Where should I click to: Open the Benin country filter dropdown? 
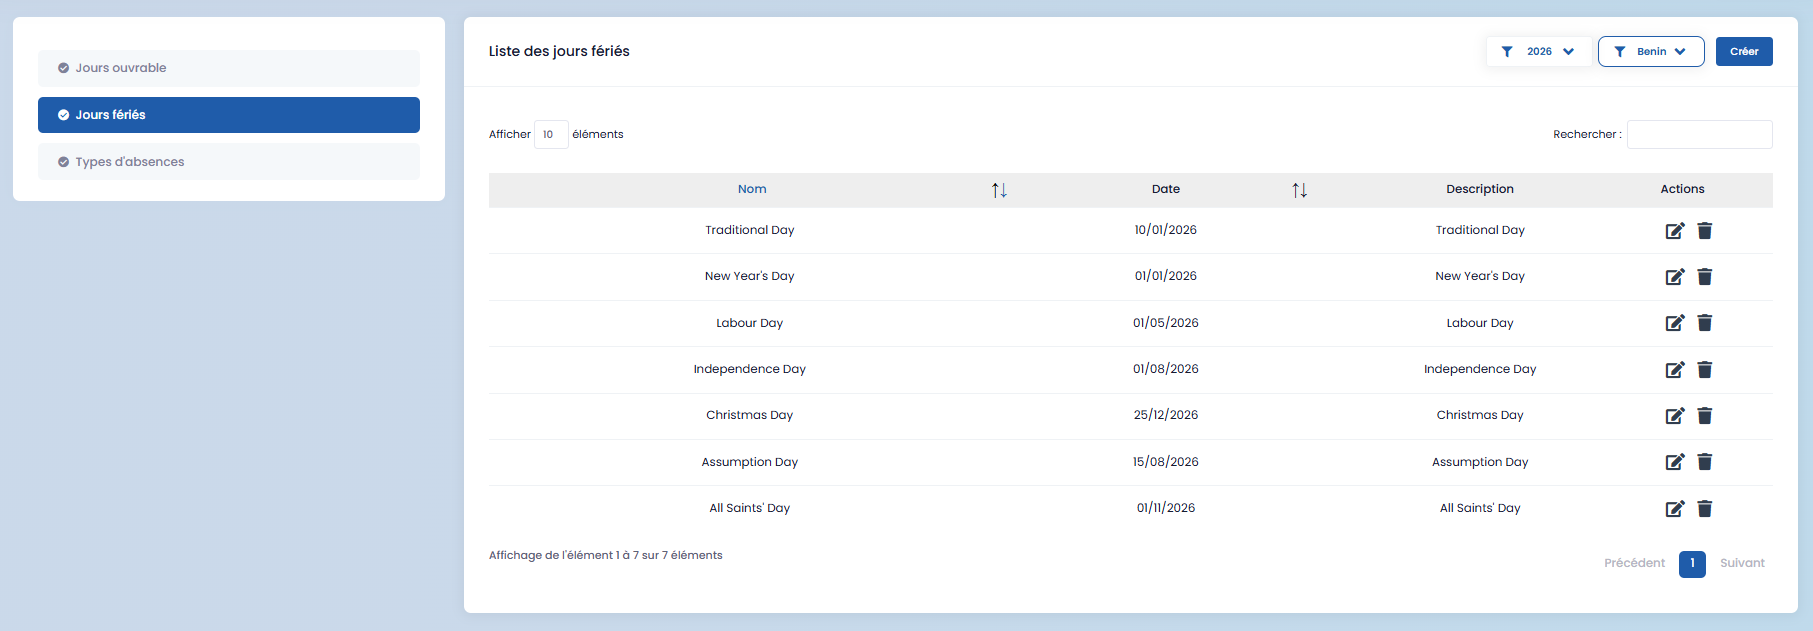1650,52
